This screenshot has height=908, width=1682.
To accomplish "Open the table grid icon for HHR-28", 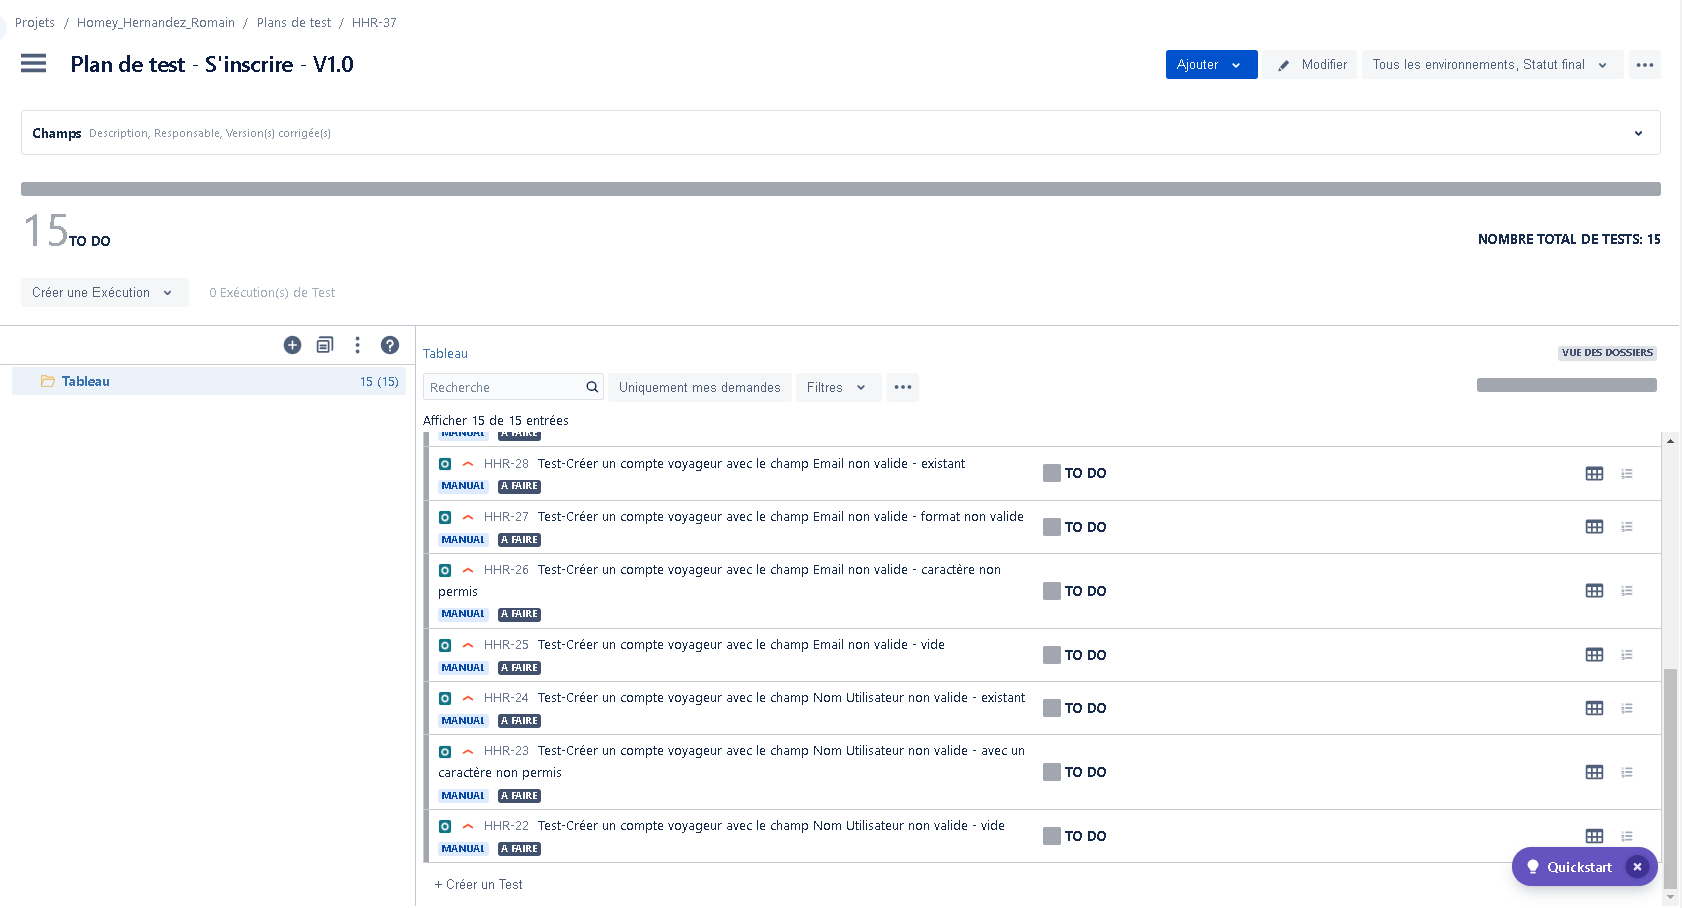I will click(1594, 474).
